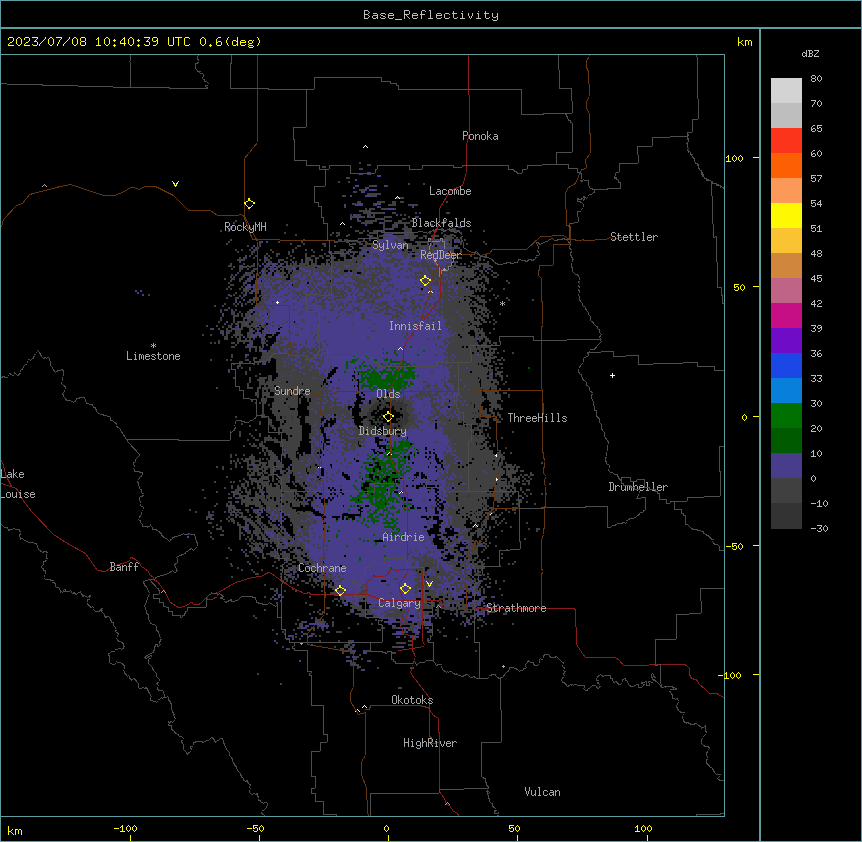The width and height of the screenshot is (862, 842).
Task: Select the magenta 42-39 dBZ legend swatch
Action: [x=786, y=315]
